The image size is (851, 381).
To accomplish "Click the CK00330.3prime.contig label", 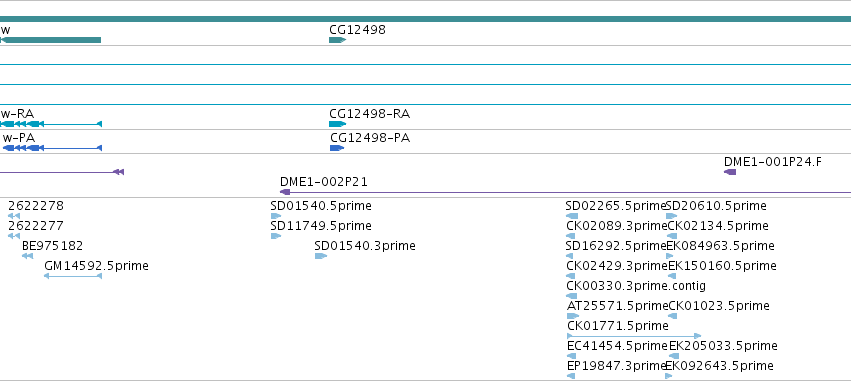I will point(636,286).
